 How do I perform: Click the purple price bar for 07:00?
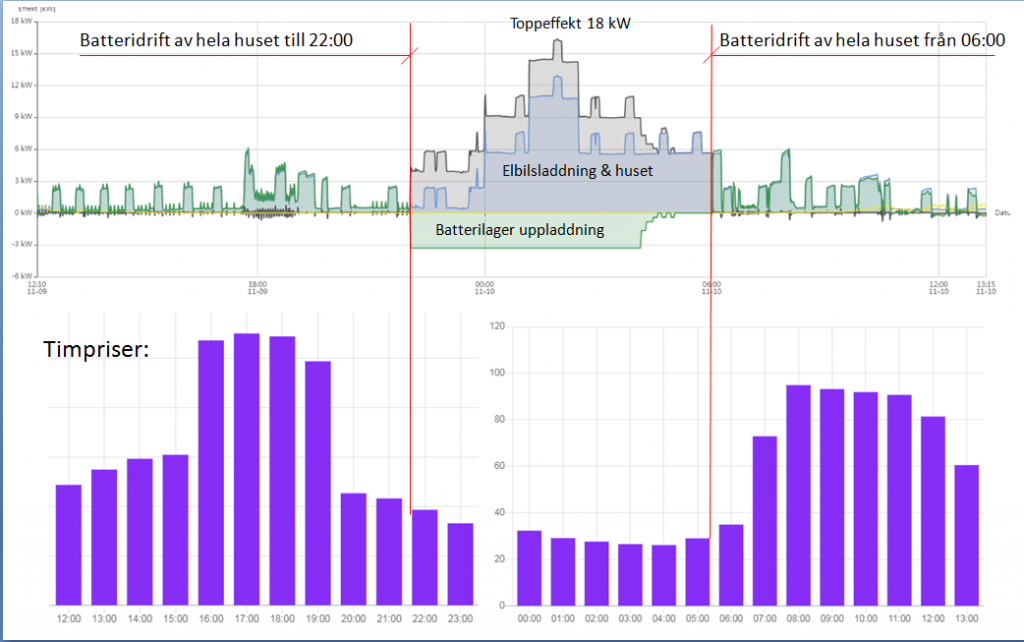765,521
